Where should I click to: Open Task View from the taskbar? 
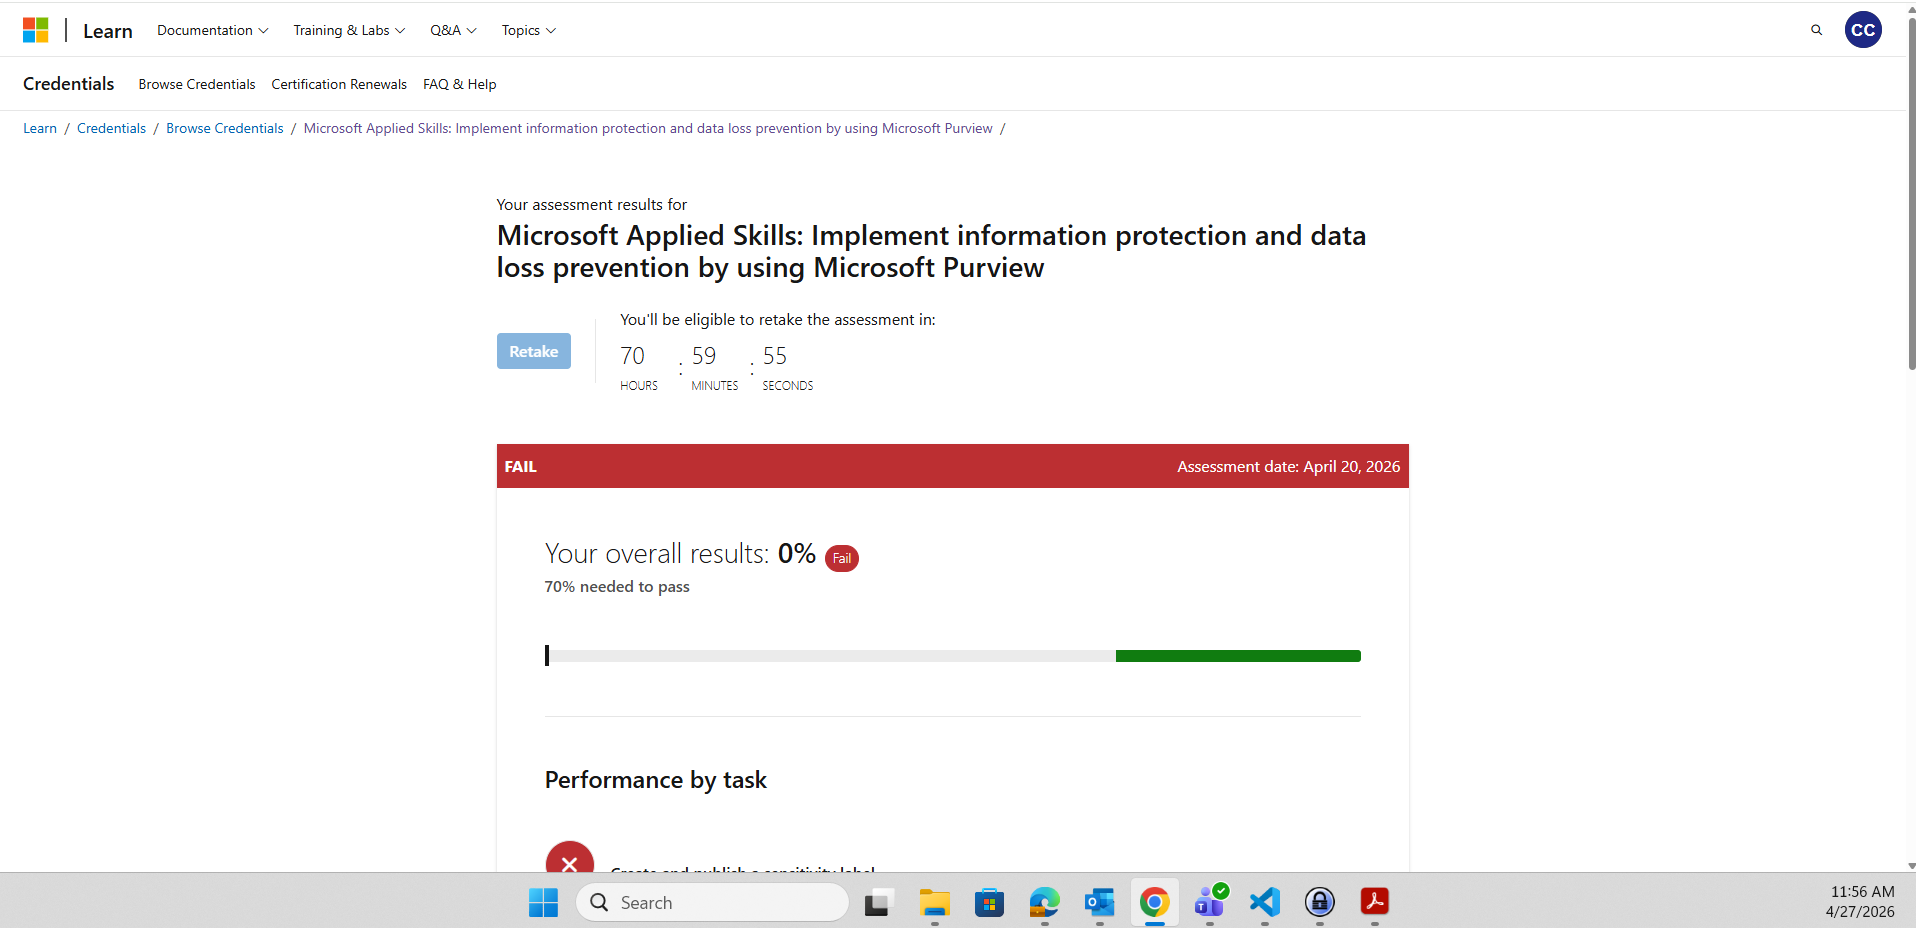878,903
